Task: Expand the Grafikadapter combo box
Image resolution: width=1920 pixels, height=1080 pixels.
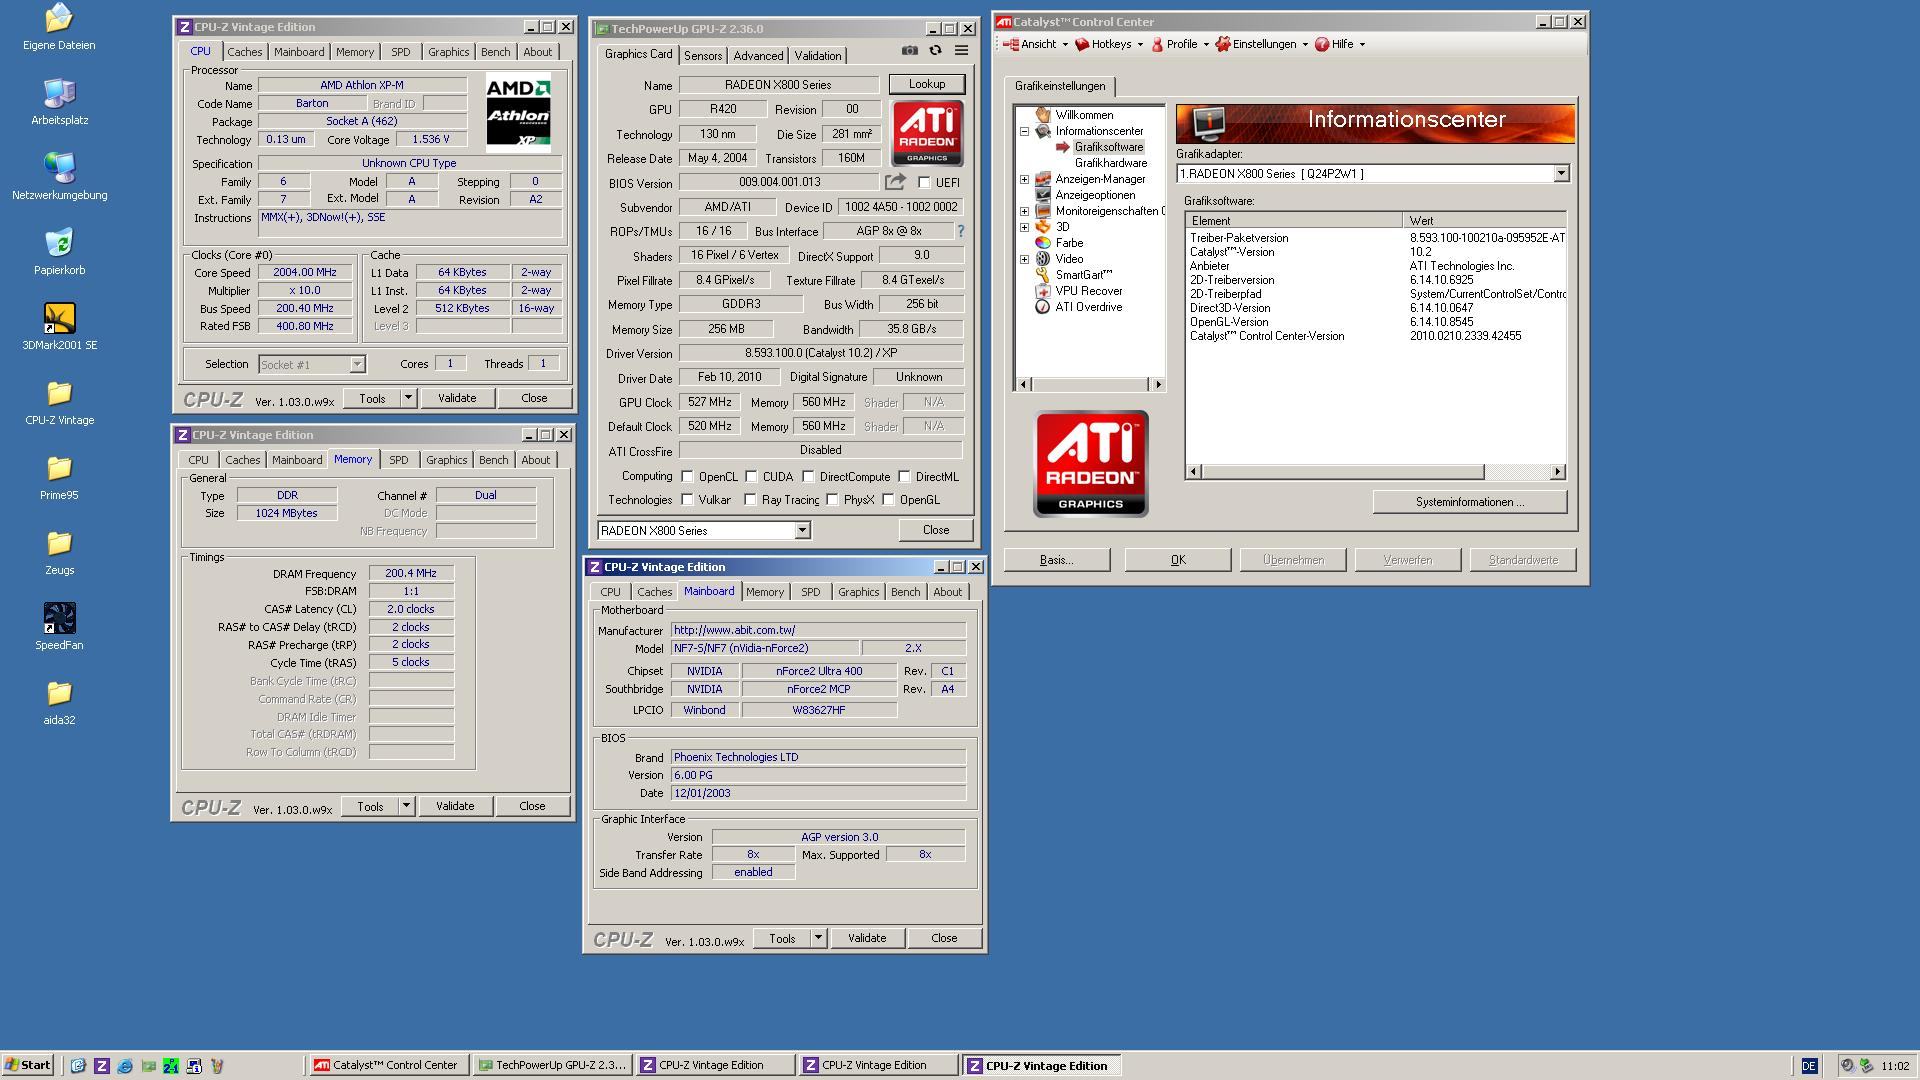Action: coord(1561,174)
